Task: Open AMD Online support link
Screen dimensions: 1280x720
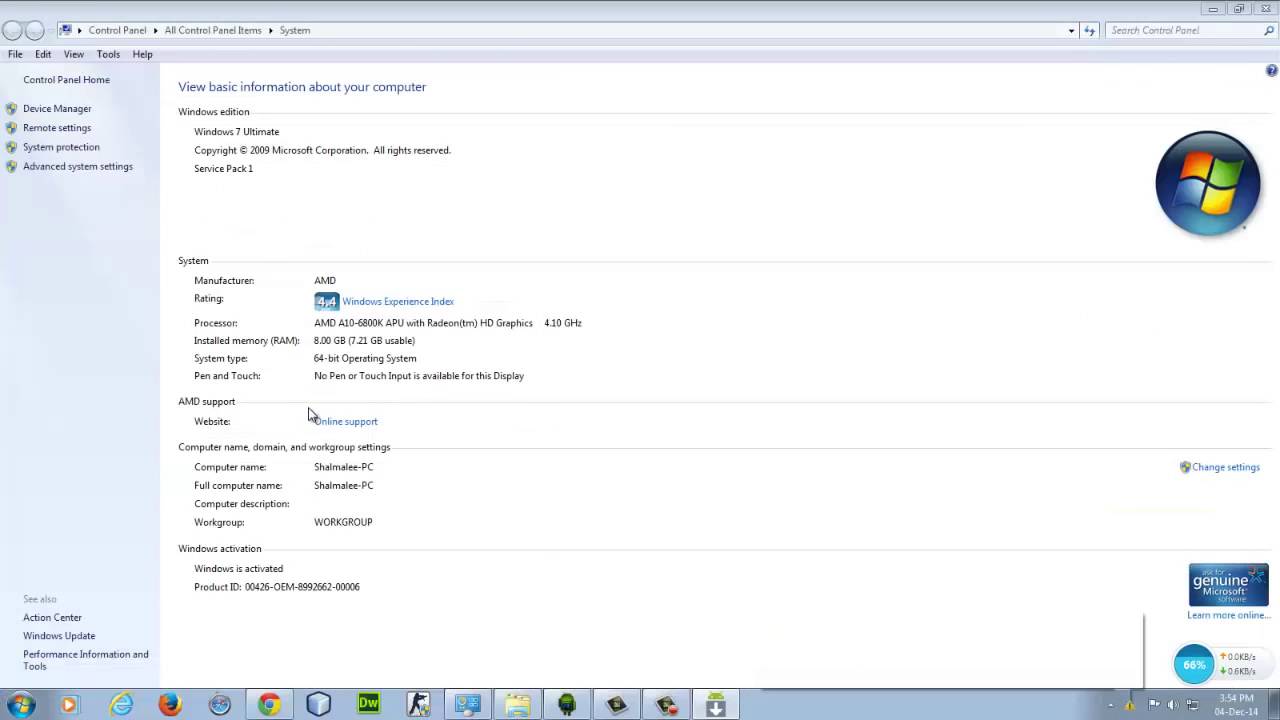Action: (x=346, y=421)
